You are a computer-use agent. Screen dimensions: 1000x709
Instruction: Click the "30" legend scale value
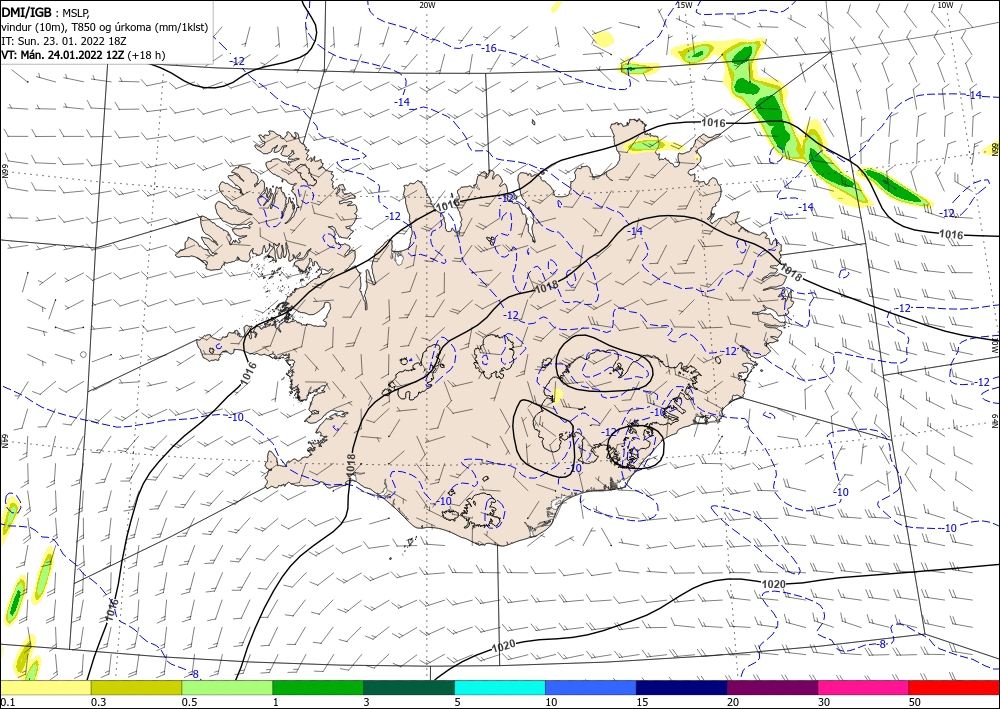(x=824, y=702)
